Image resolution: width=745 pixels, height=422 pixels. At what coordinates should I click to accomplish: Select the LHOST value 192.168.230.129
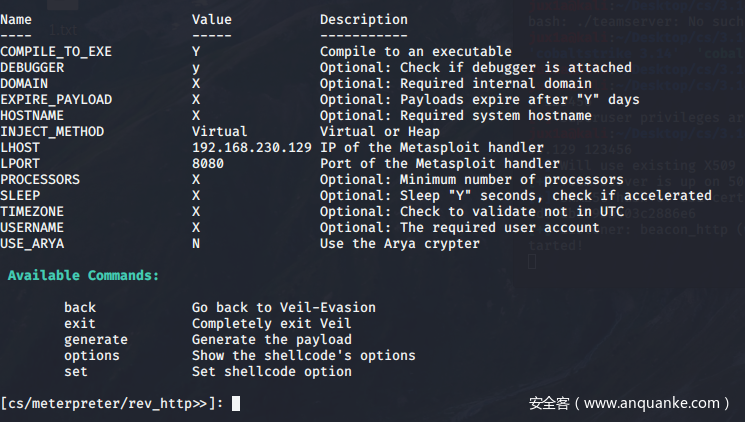[252, 148]
